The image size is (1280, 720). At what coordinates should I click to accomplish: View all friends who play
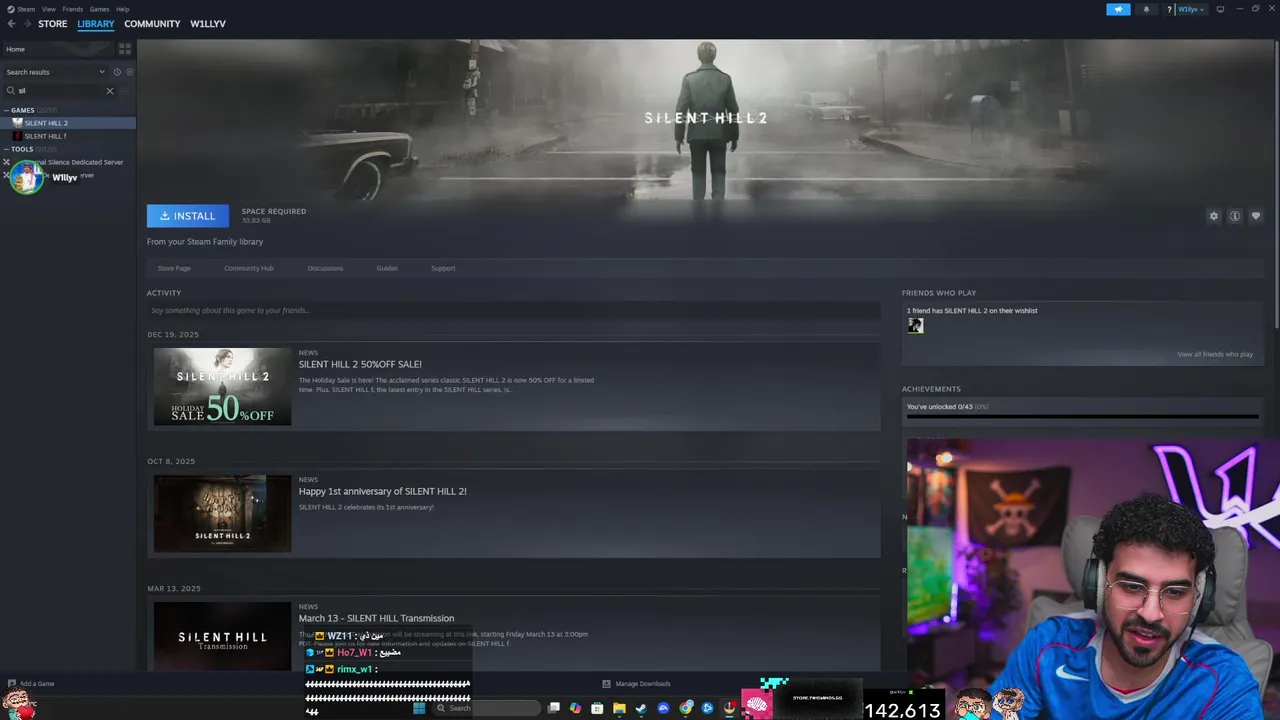click(1214, 354)
